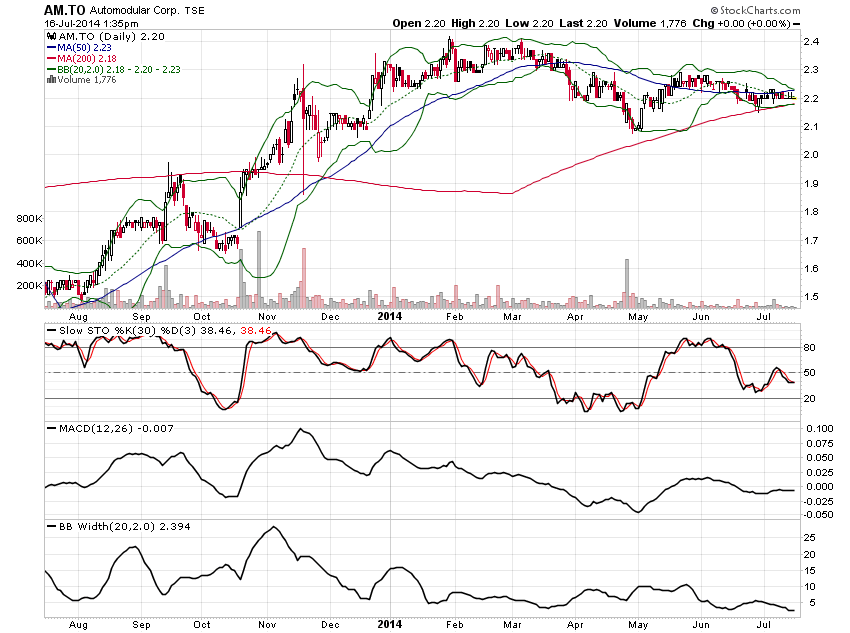
Task: Click the 80 overbought level on stochastic axis
Action: (x=809, y=347)
